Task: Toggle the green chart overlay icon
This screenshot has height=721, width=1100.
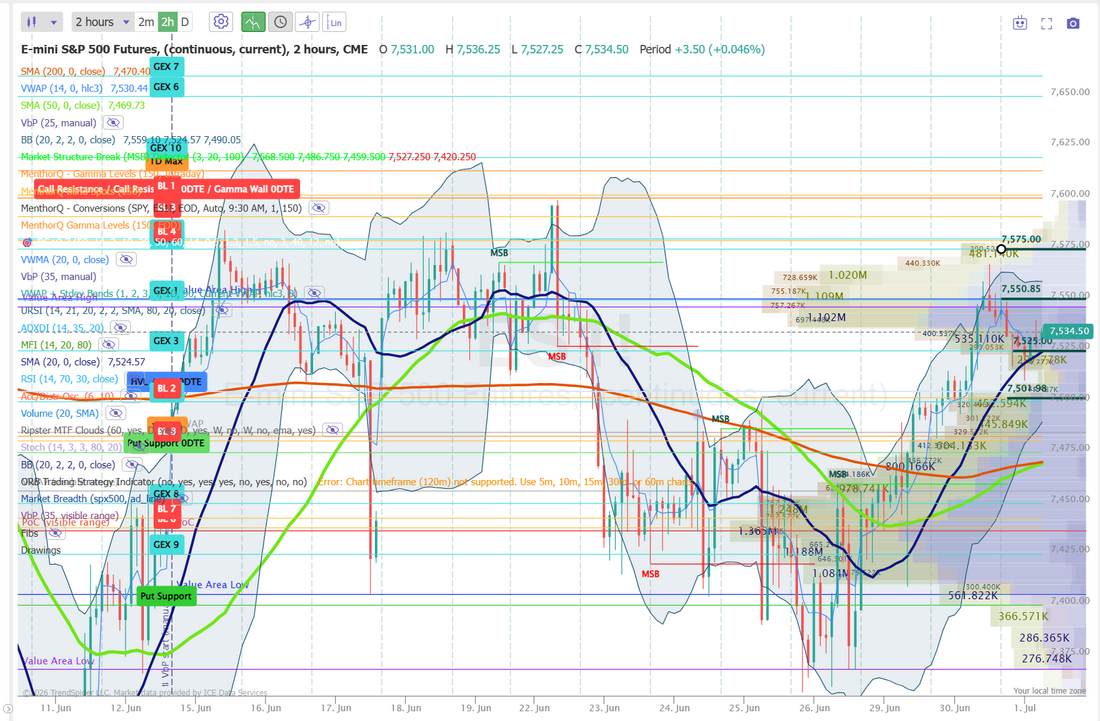Action: tap(253, 22)
